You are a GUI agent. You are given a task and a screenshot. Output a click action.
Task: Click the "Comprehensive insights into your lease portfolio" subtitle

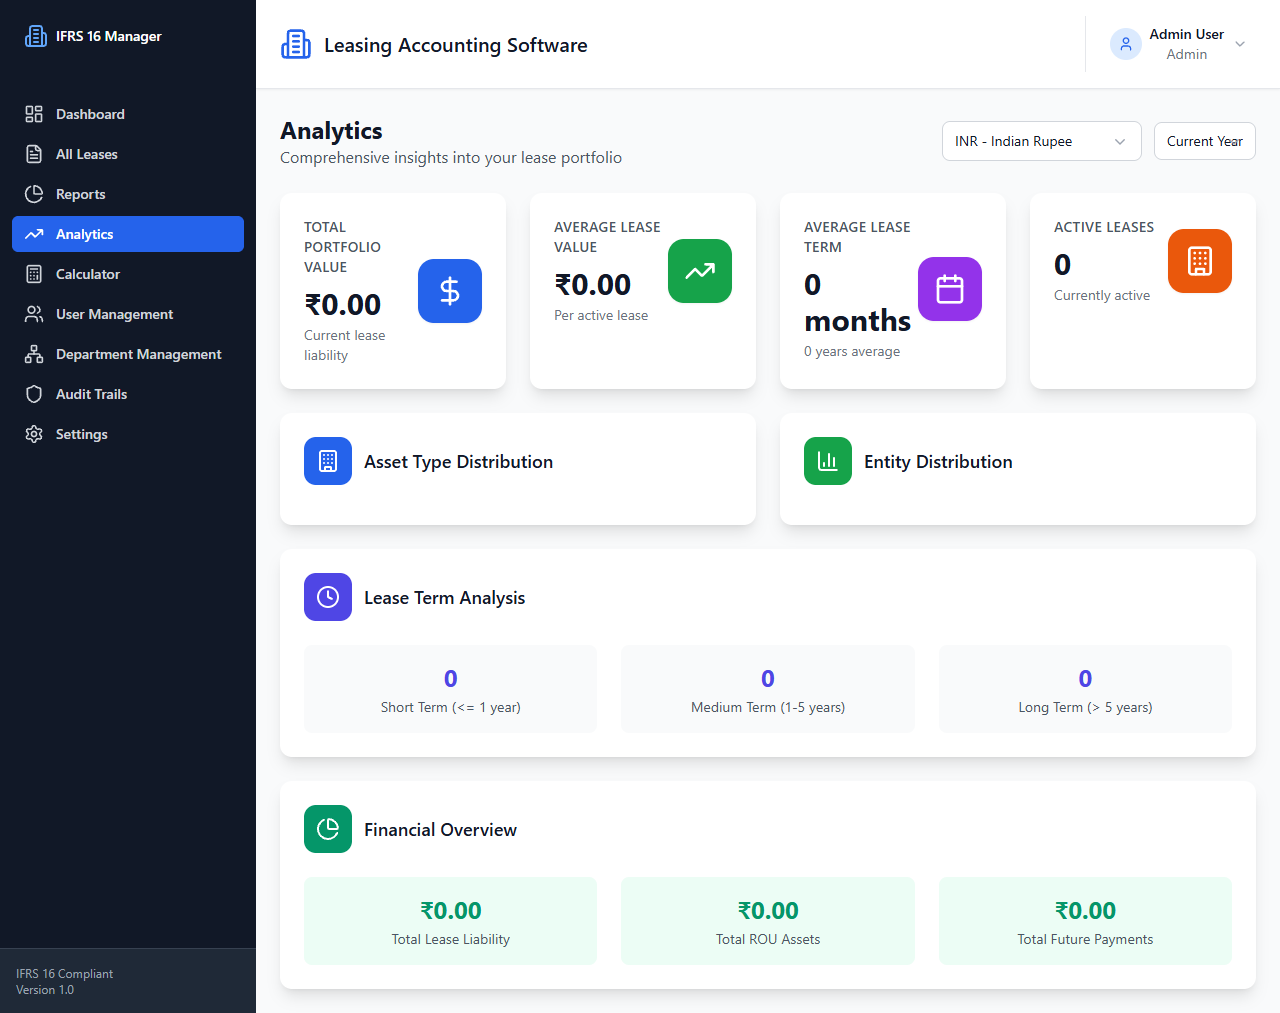coord(451,157)
